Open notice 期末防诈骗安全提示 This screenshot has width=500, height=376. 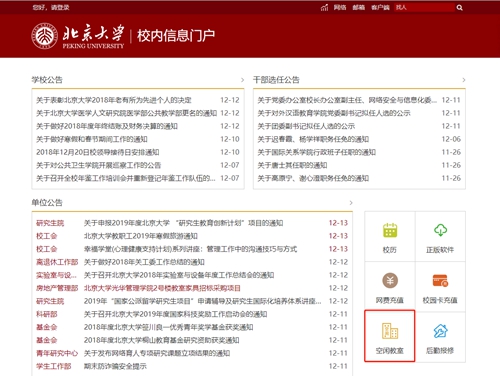coord(115,366)
